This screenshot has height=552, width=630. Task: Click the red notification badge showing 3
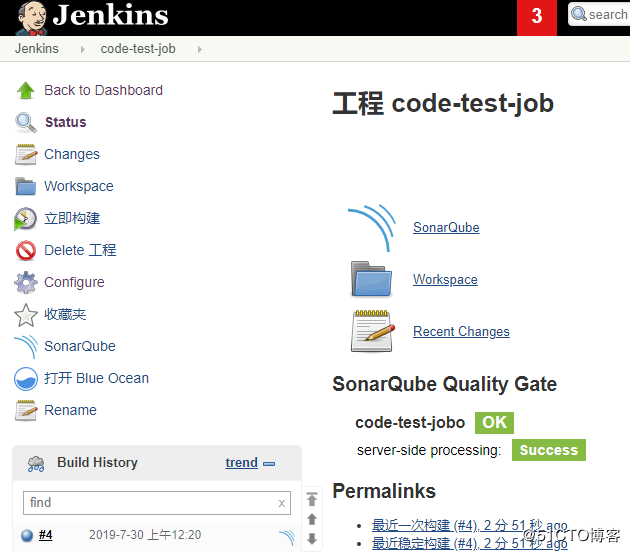coord(537,18)
